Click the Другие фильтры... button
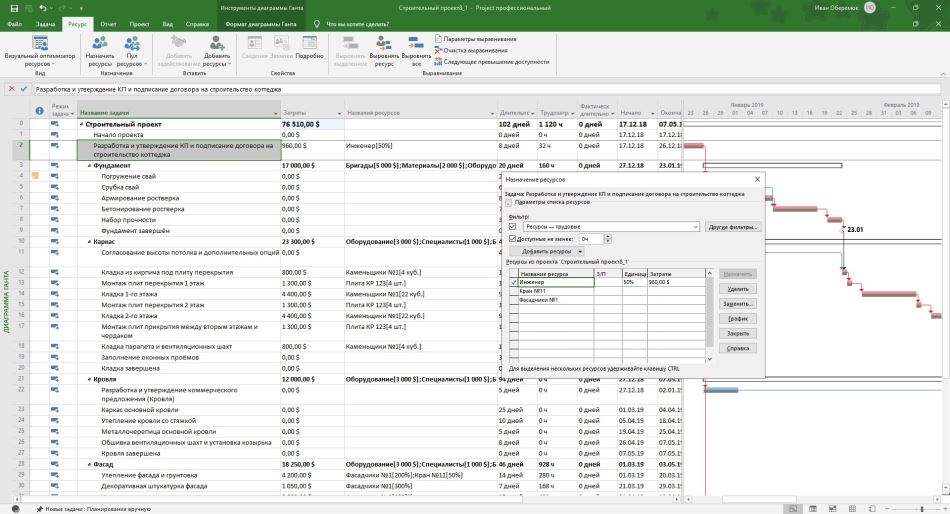 coord(732,227)
